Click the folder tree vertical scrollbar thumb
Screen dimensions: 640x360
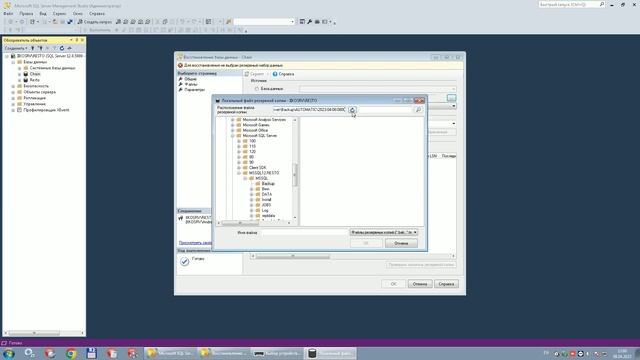[x=295, y=175]
